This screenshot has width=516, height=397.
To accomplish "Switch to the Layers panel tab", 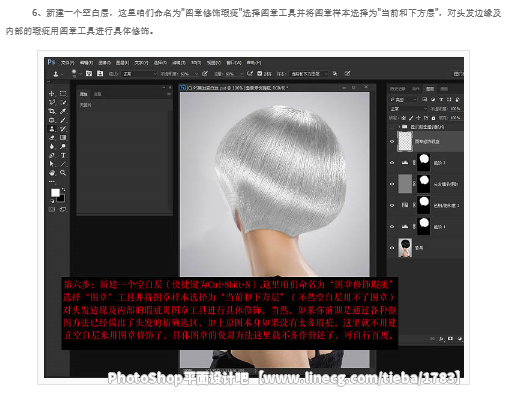I will (430, 89).
